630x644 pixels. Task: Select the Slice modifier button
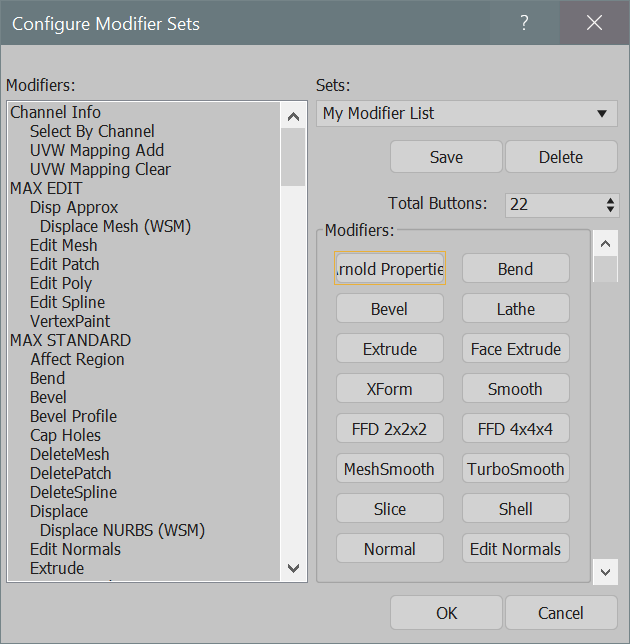click(x=390, y=508)
